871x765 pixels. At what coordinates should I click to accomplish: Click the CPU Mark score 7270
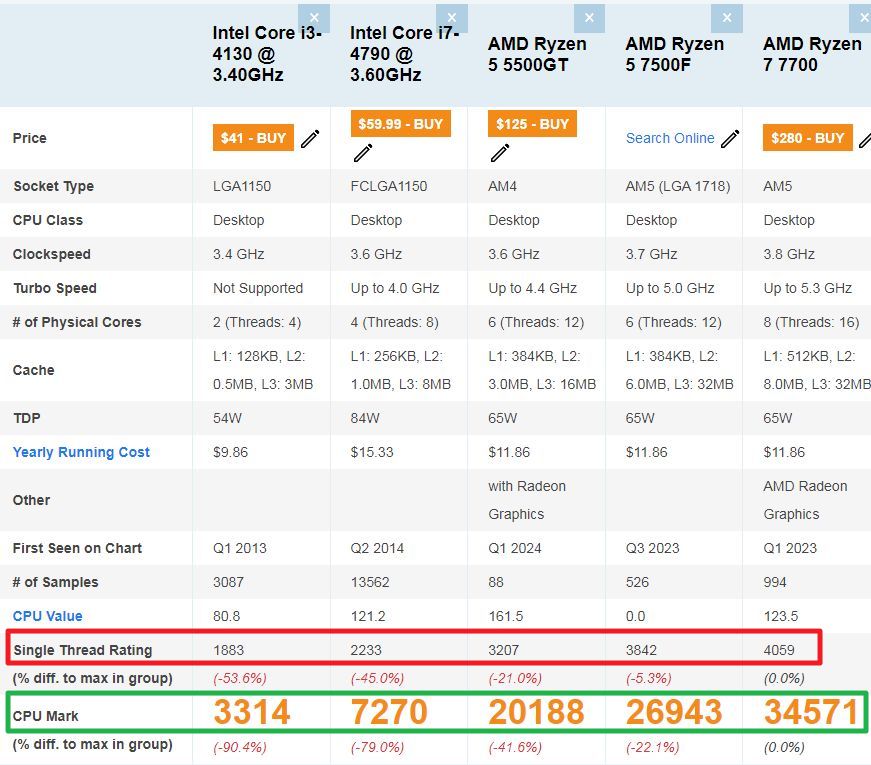[389, 712]
